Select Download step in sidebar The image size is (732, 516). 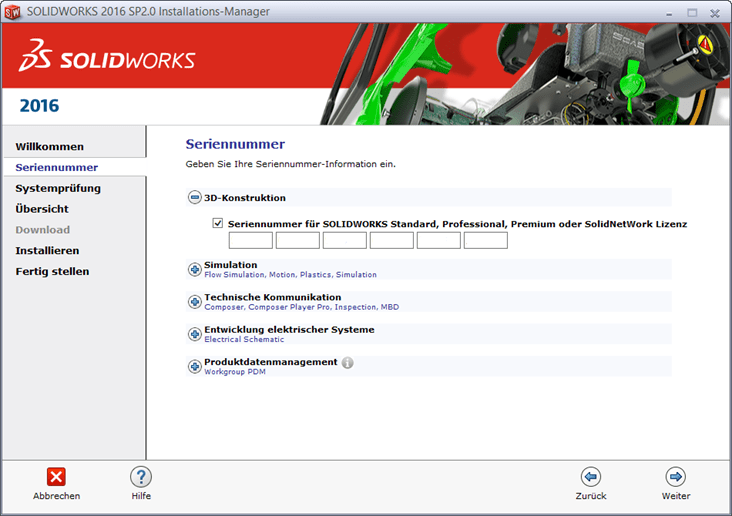[42, 230]
